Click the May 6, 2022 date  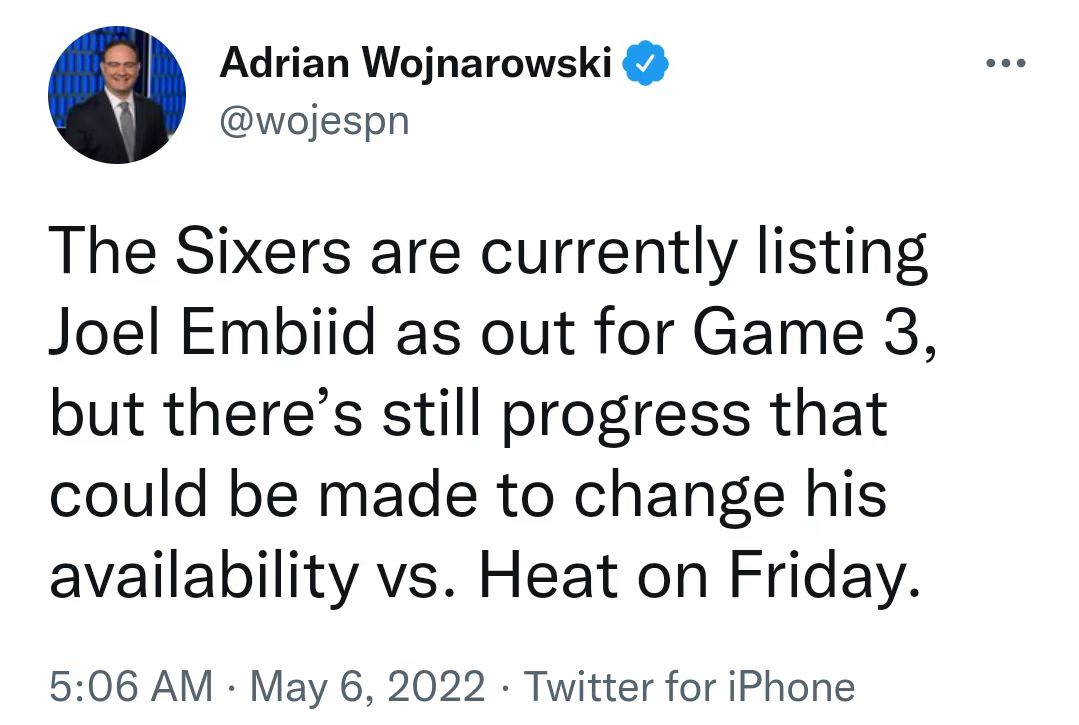368,687
